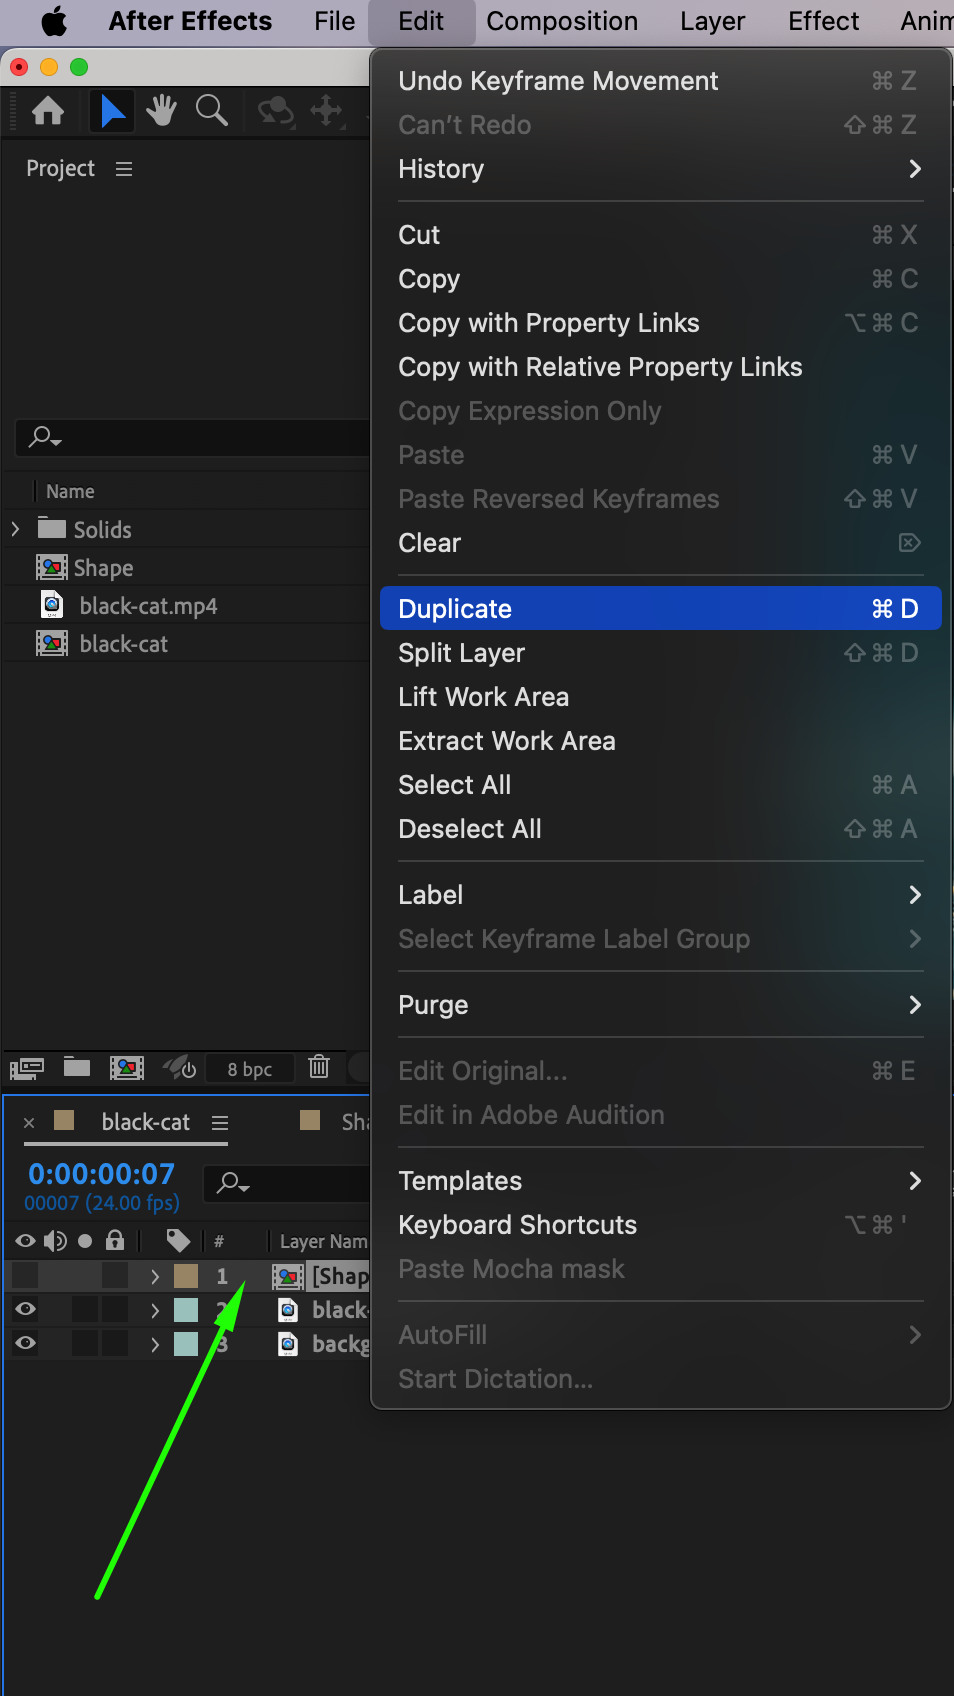Click the label color swatch of layer 2

click(186, 1310)
